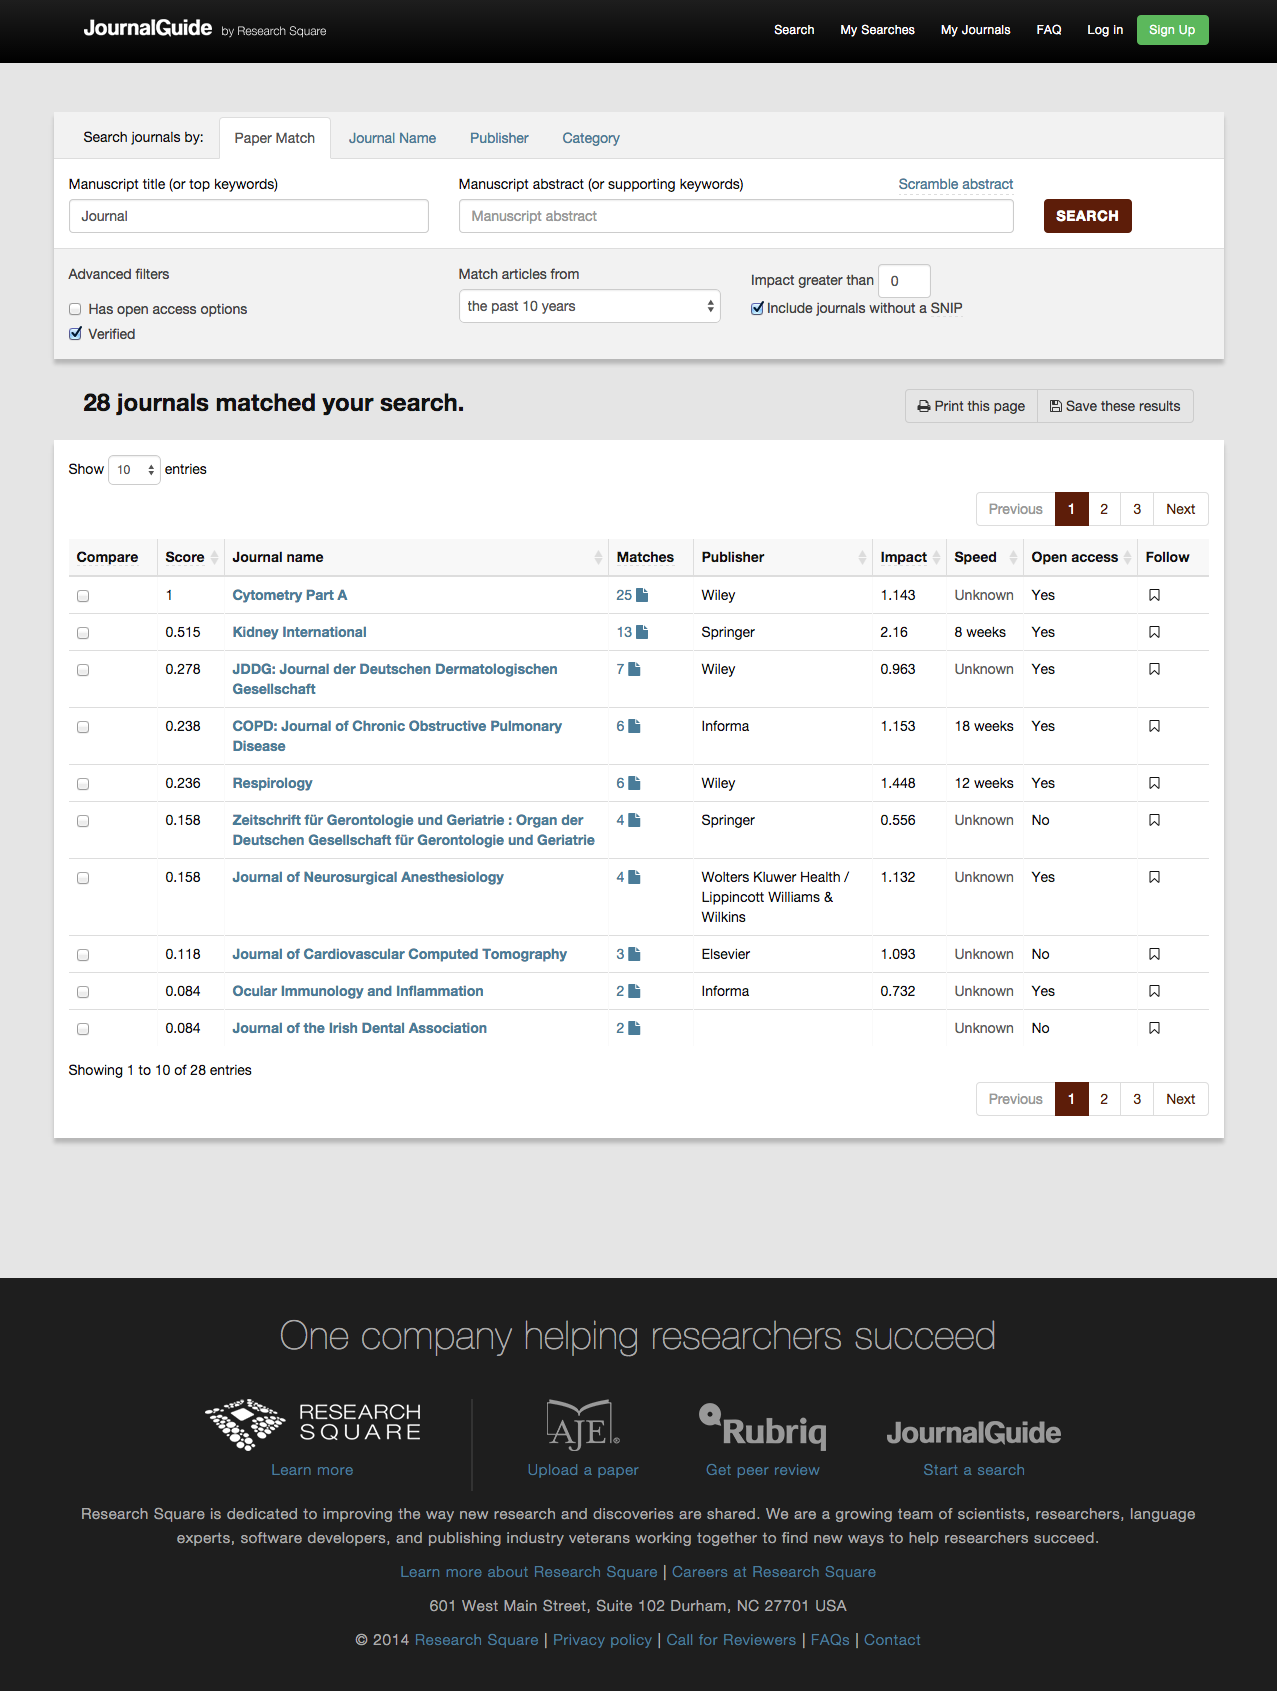
Task: Click the AJE footer logo
Action: tap(583, 1425)
